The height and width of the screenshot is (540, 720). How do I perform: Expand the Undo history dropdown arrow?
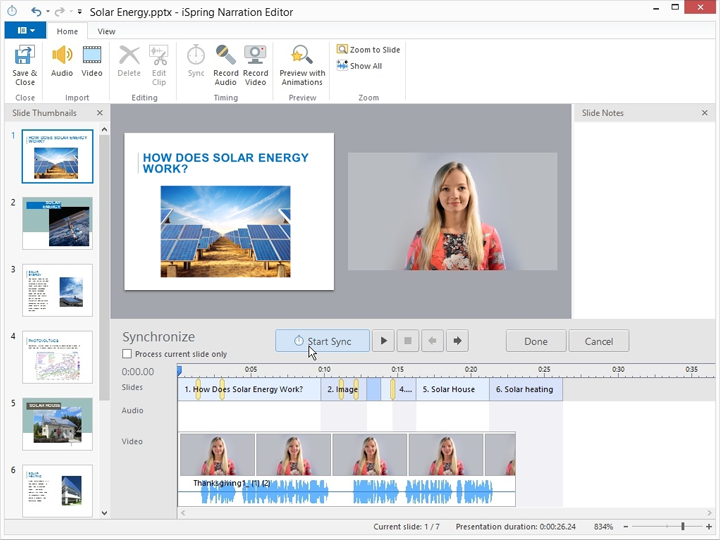point(48,12)
